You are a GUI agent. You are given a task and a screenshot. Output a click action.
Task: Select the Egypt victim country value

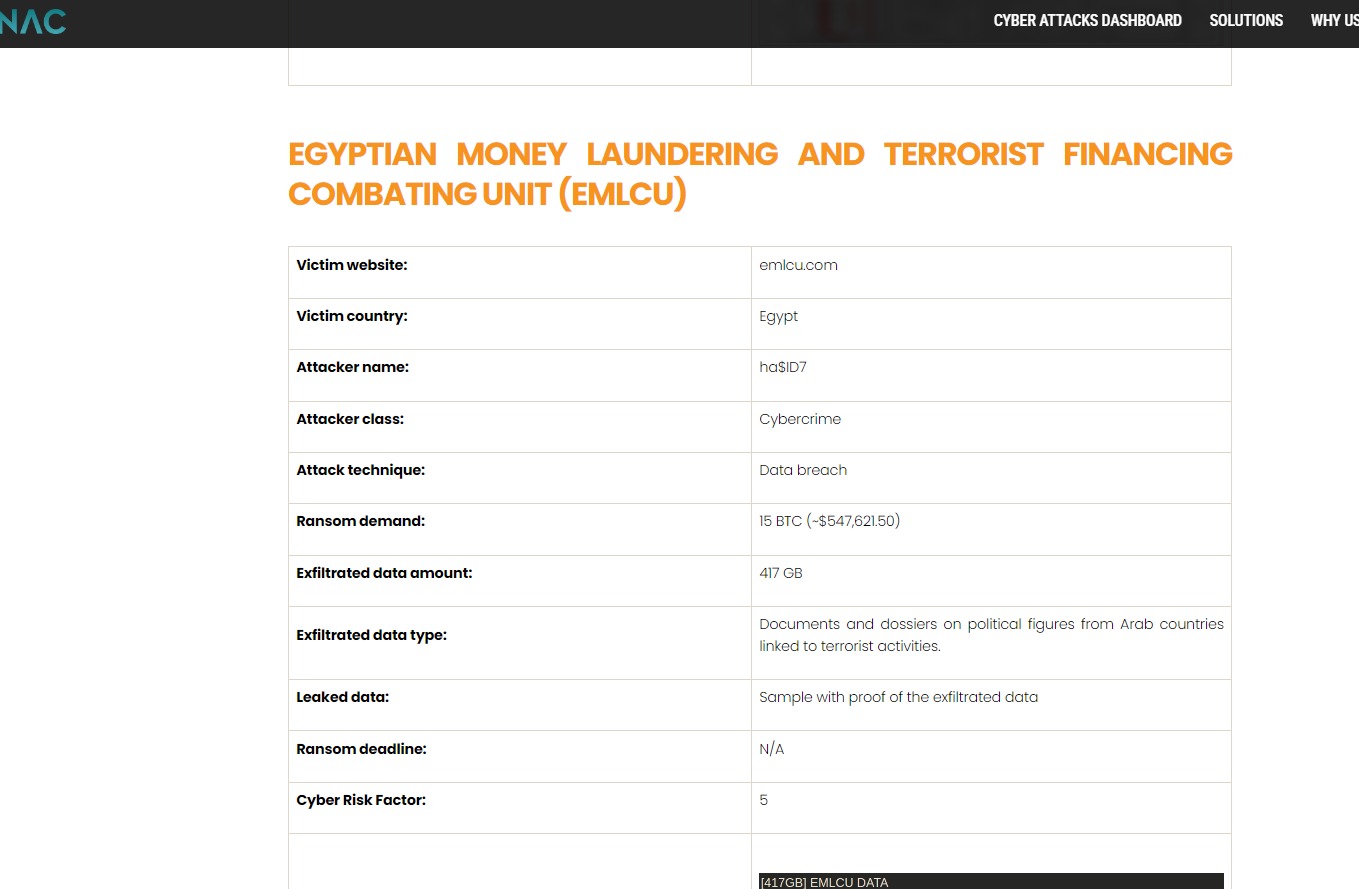point(778,316)
